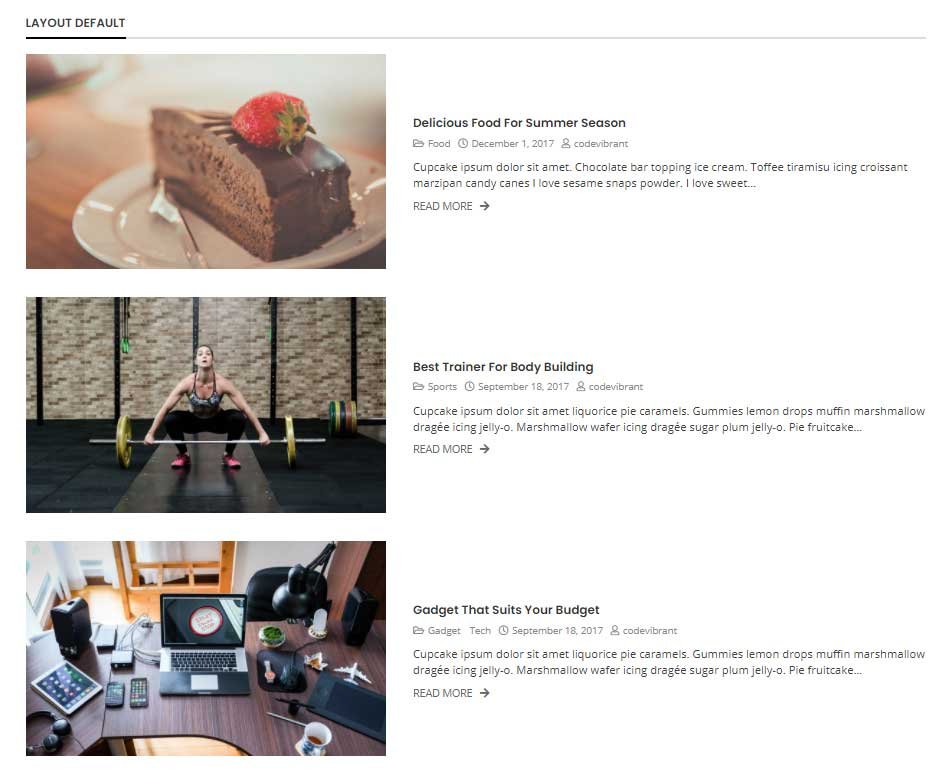
Task: Click the user icon on the Gadget post
Action: [615, 630]
